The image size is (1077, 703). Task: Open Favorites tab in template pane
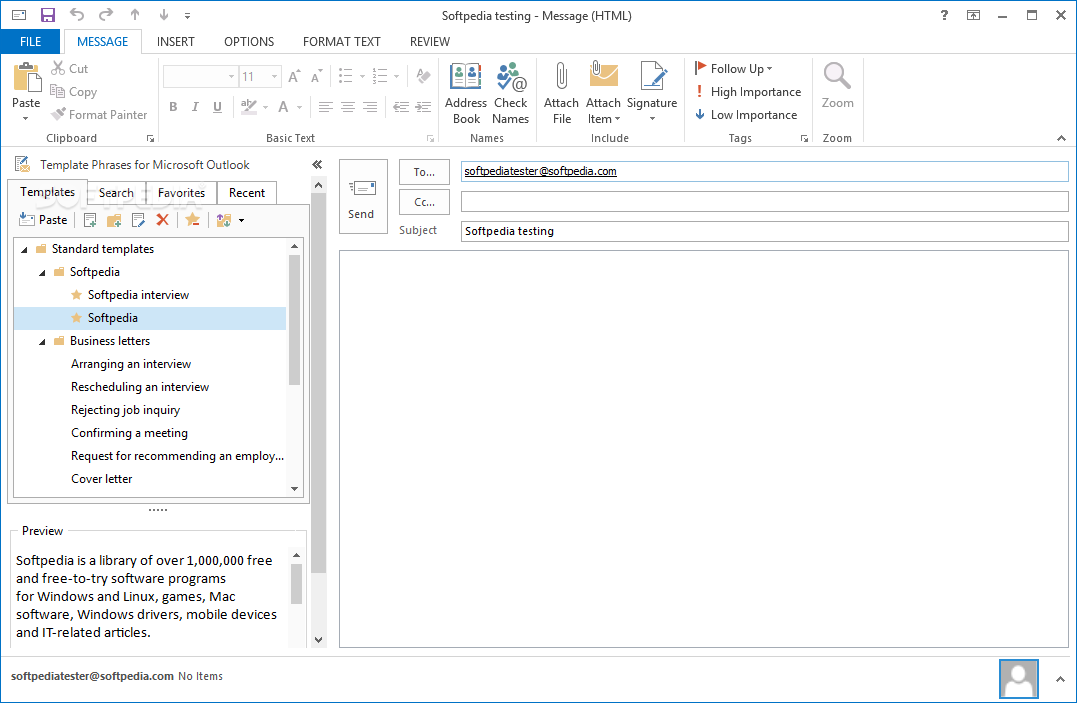click(181, 193)
